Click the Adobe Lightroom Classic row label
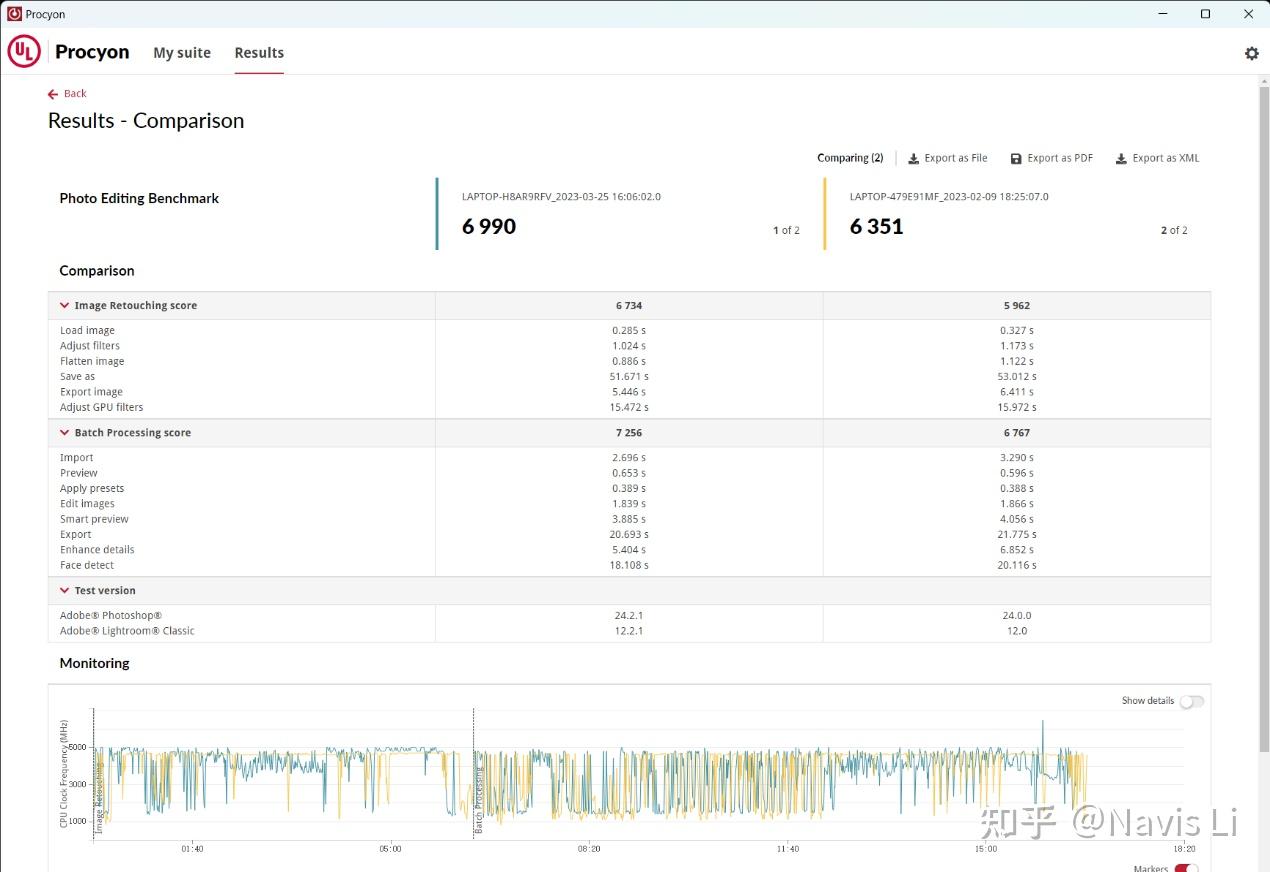1270x872 pixels. (x=127, y=631)
